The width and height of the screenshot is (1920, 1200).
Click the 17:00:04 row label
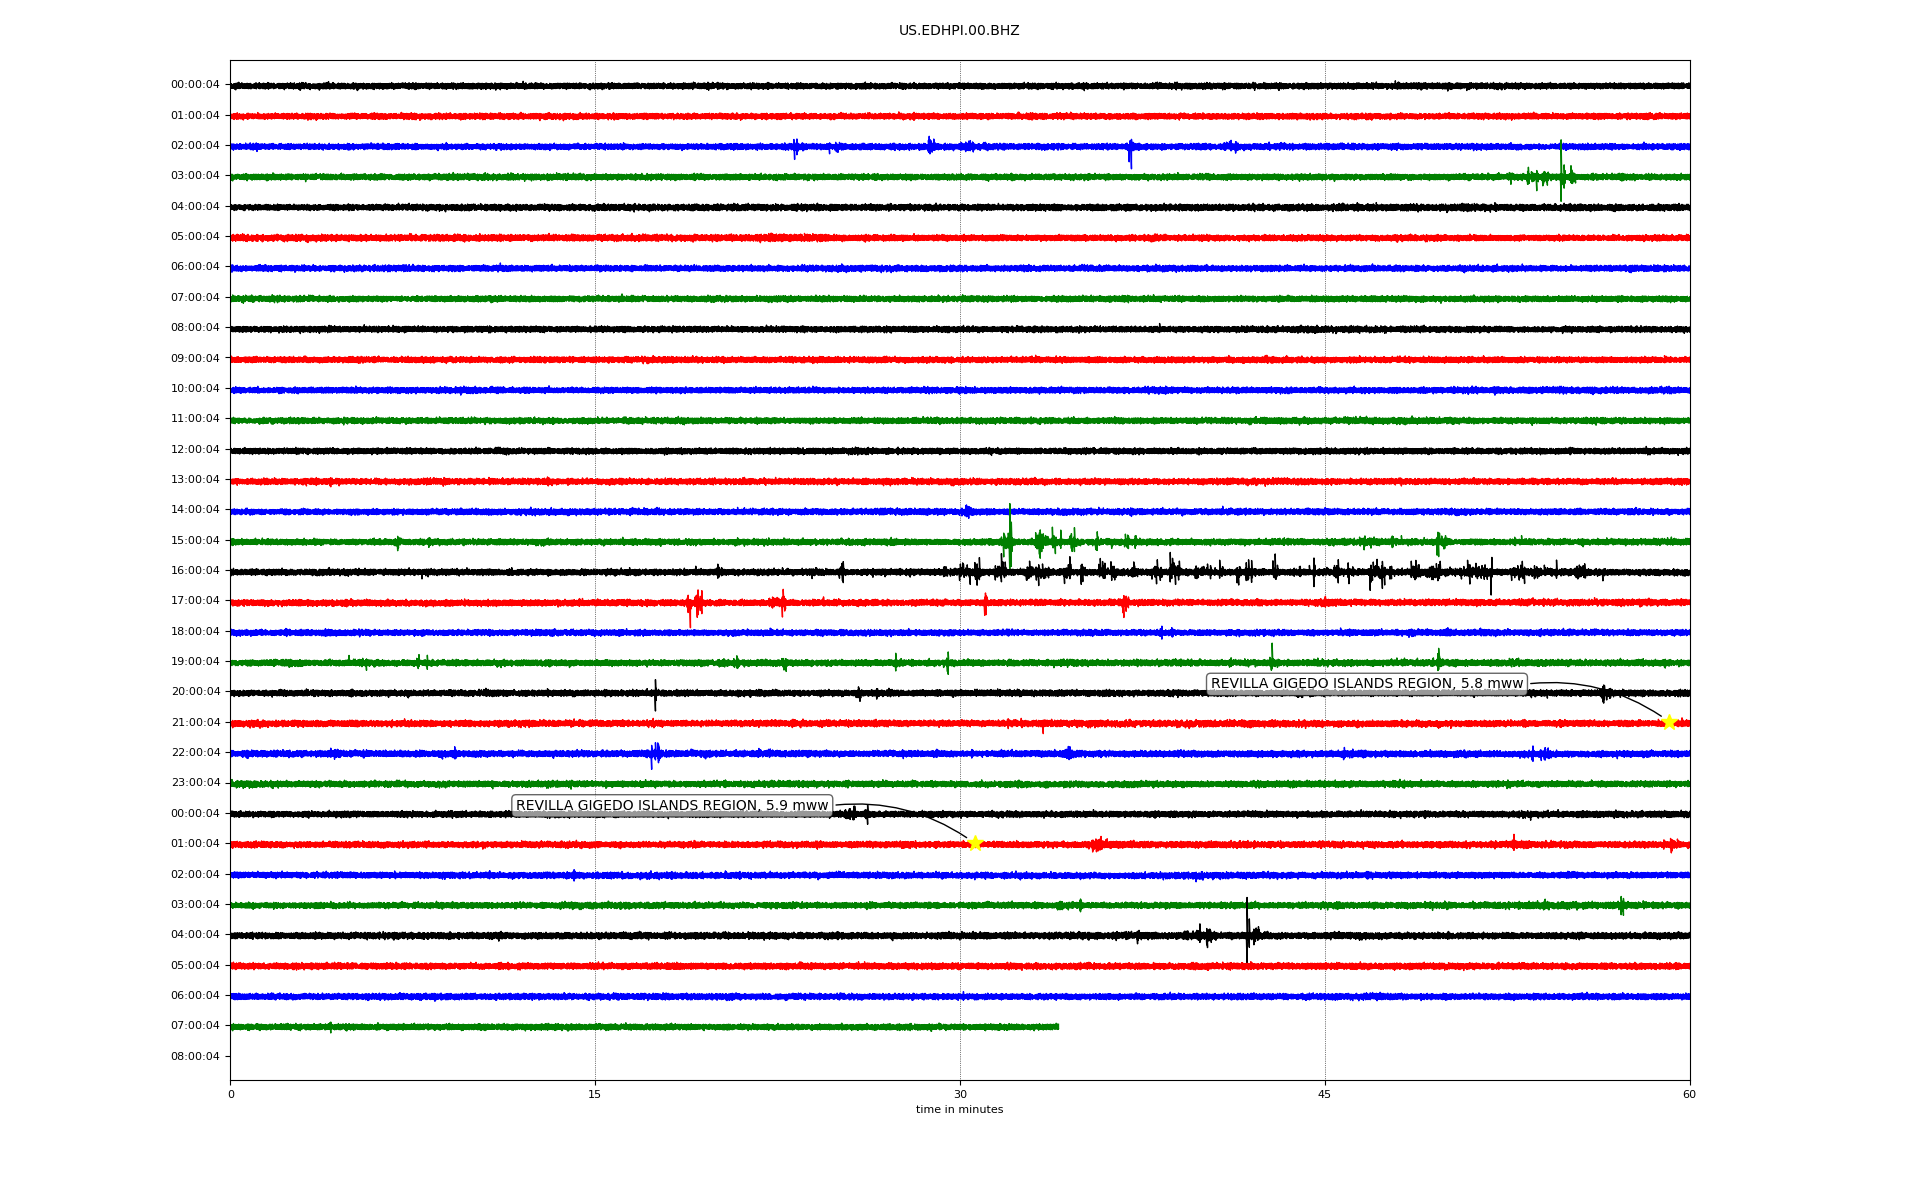pyautogui.click(x=195, y=600)
